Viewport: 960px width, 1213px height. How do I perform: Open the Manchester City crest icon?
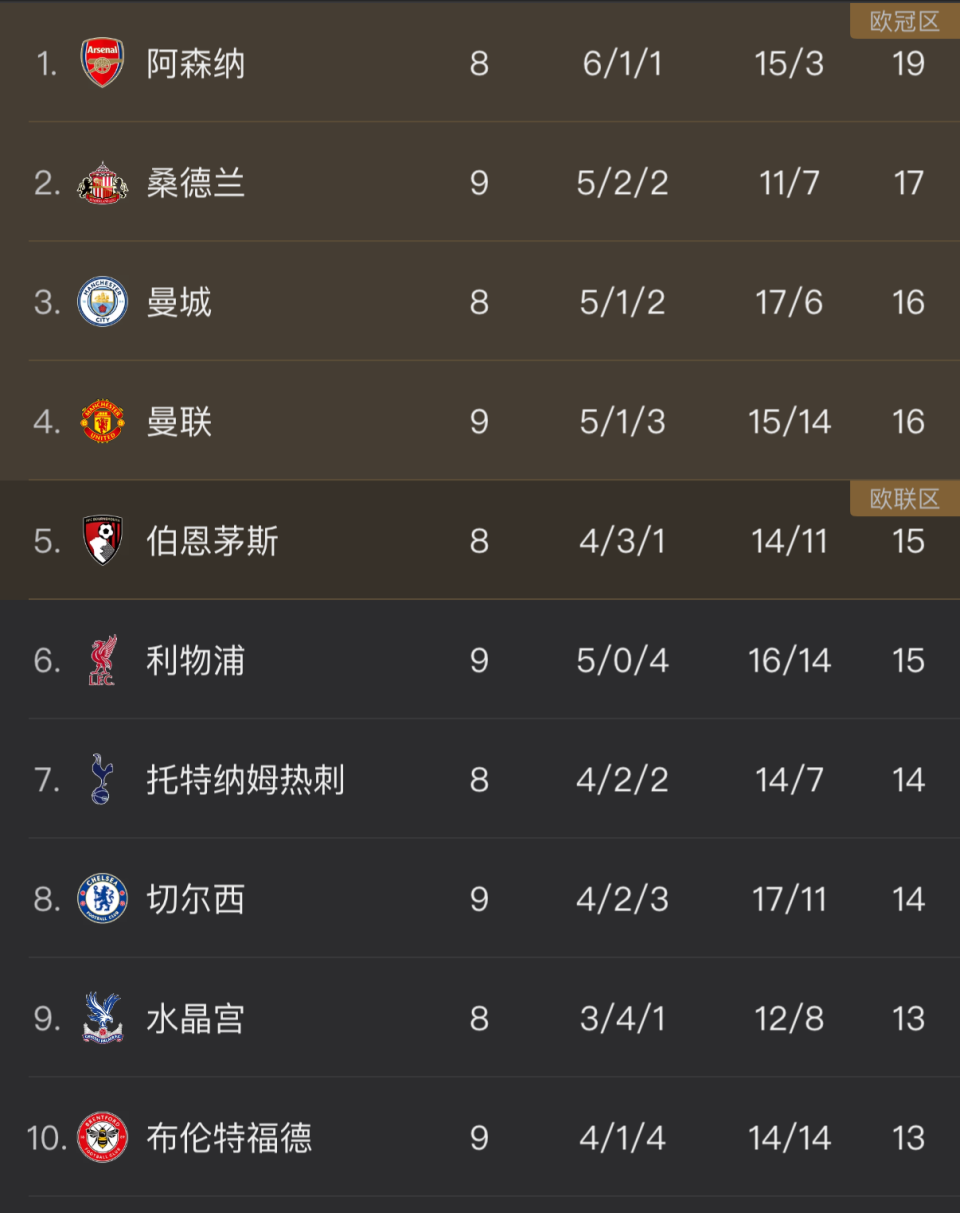tap(102, 302)
